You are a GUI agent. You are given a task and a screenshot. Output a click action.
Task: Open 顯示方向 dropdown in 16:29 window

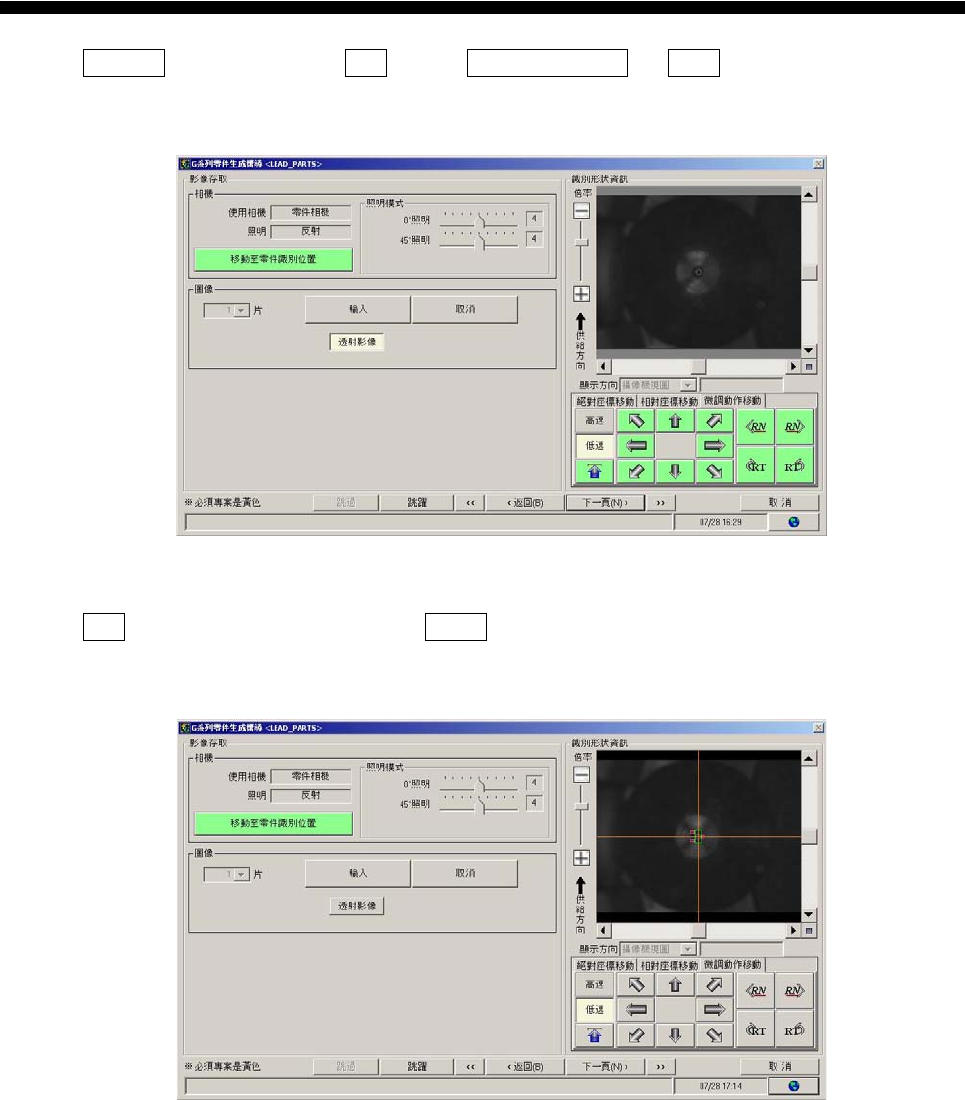coord(688,385)
